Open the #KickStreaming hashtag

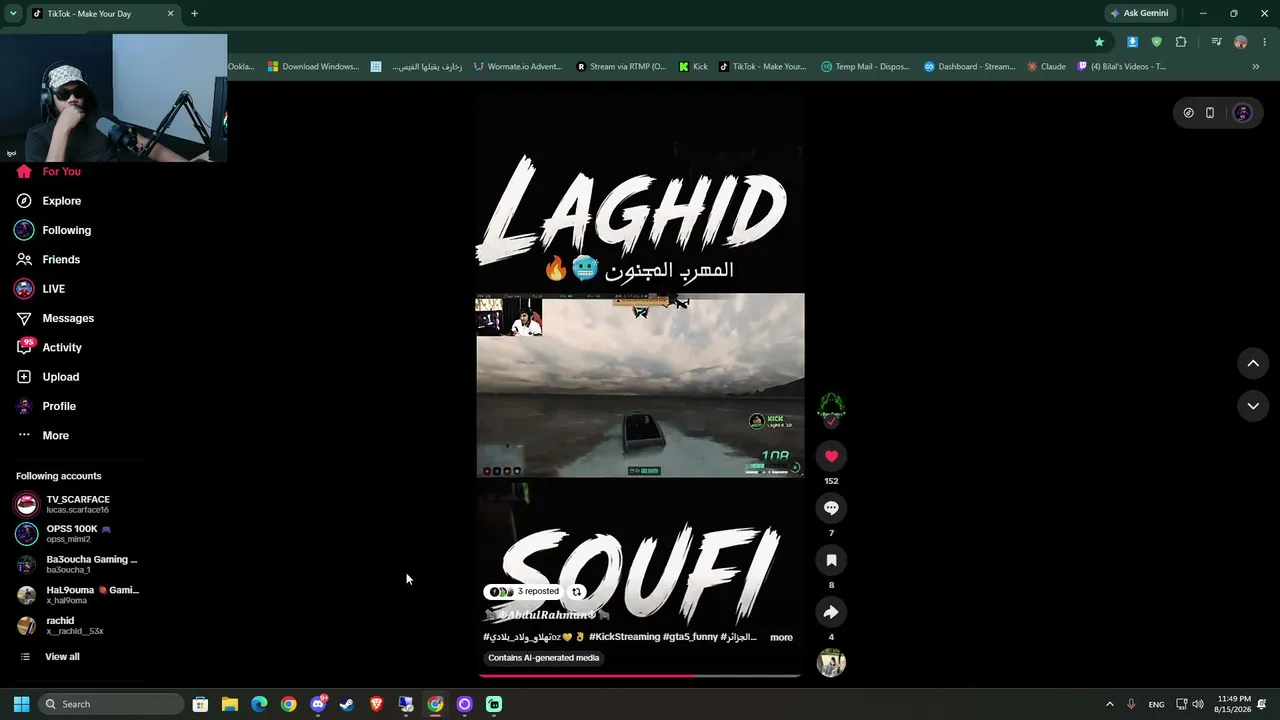(x=624, y=637)
